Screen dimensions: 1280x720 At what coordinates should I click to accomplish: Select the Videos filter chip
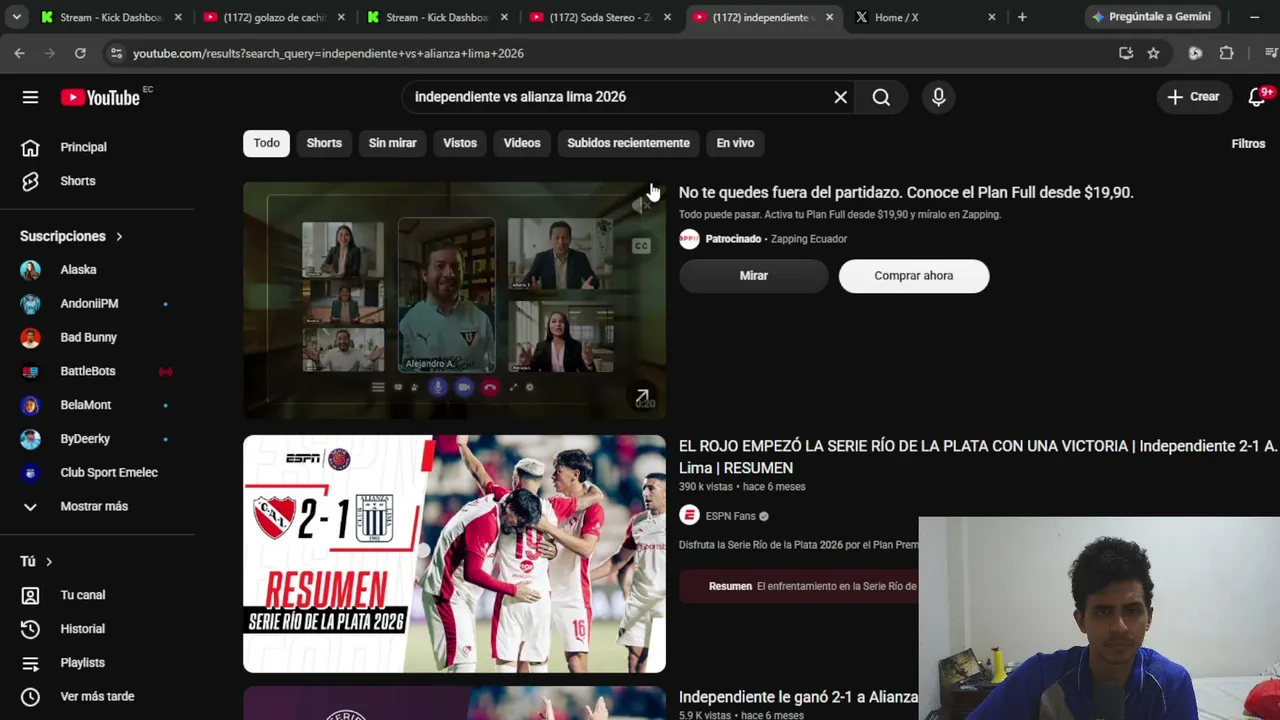point(522,143)
